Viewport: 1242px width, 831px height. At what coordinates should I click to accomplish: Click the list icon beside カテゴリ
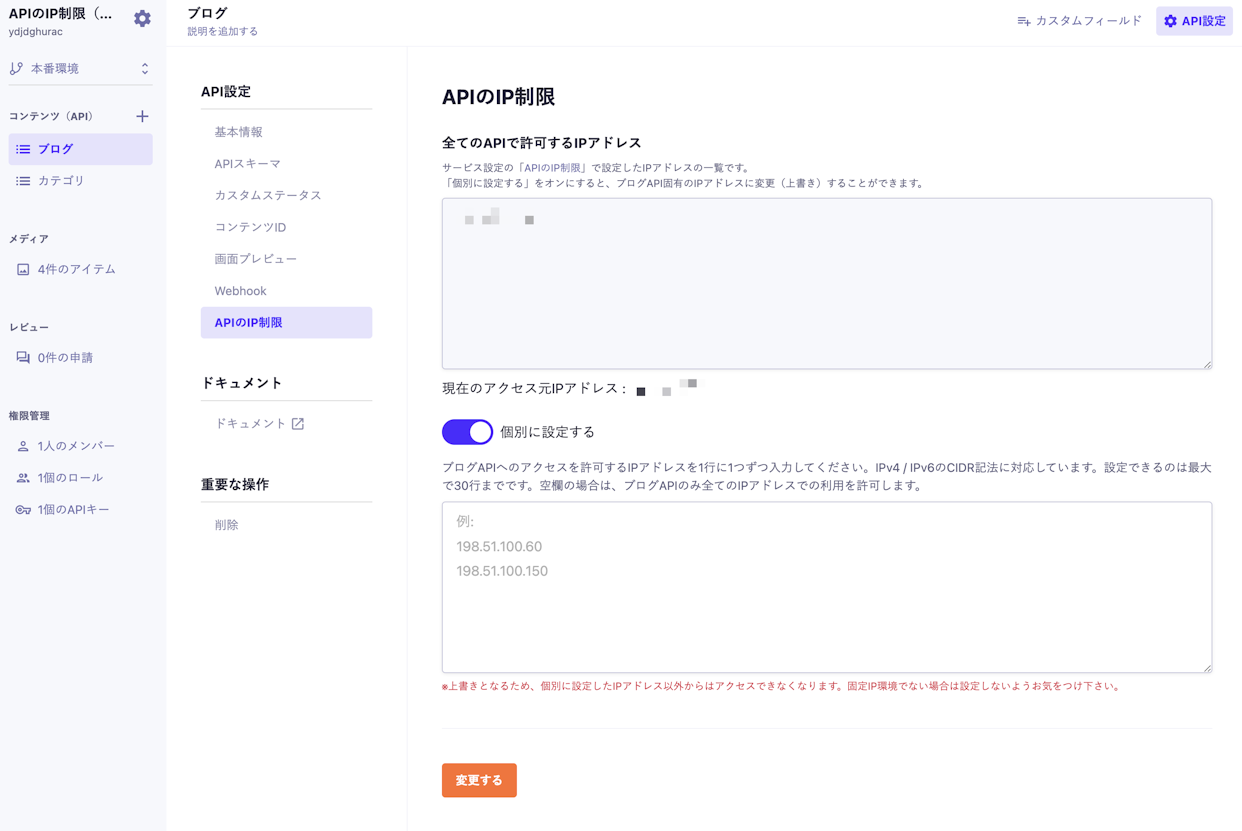[x=23, y=181]
